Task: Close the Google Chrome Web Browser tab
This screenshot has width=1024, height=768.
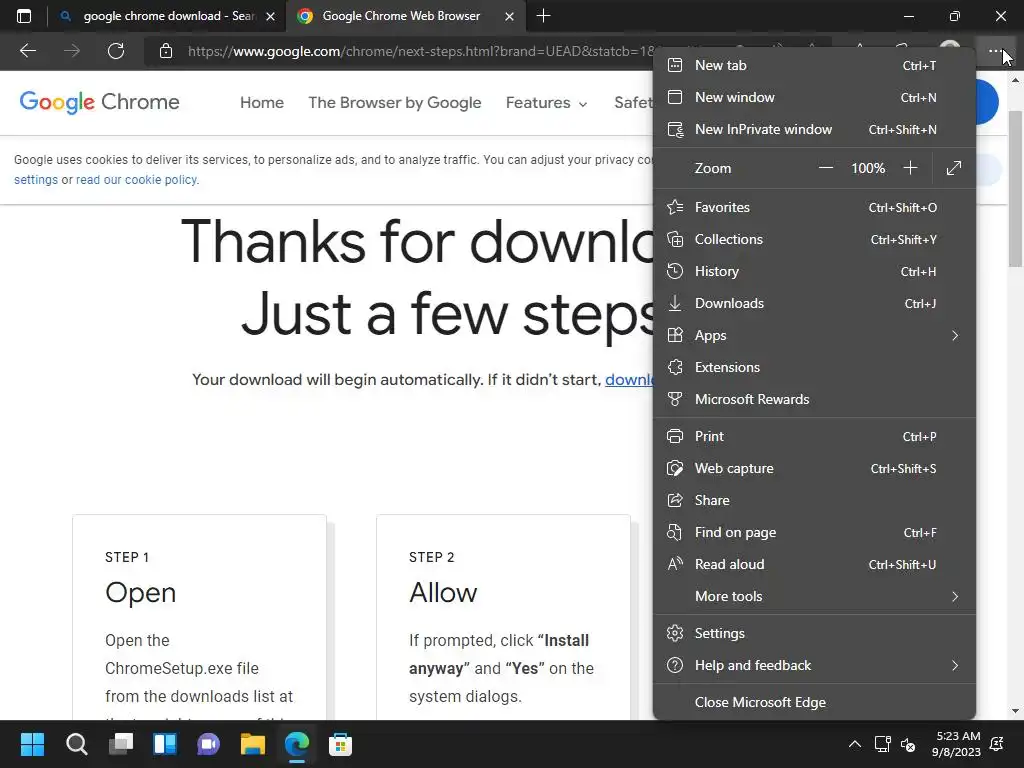Action: (509, 16)
